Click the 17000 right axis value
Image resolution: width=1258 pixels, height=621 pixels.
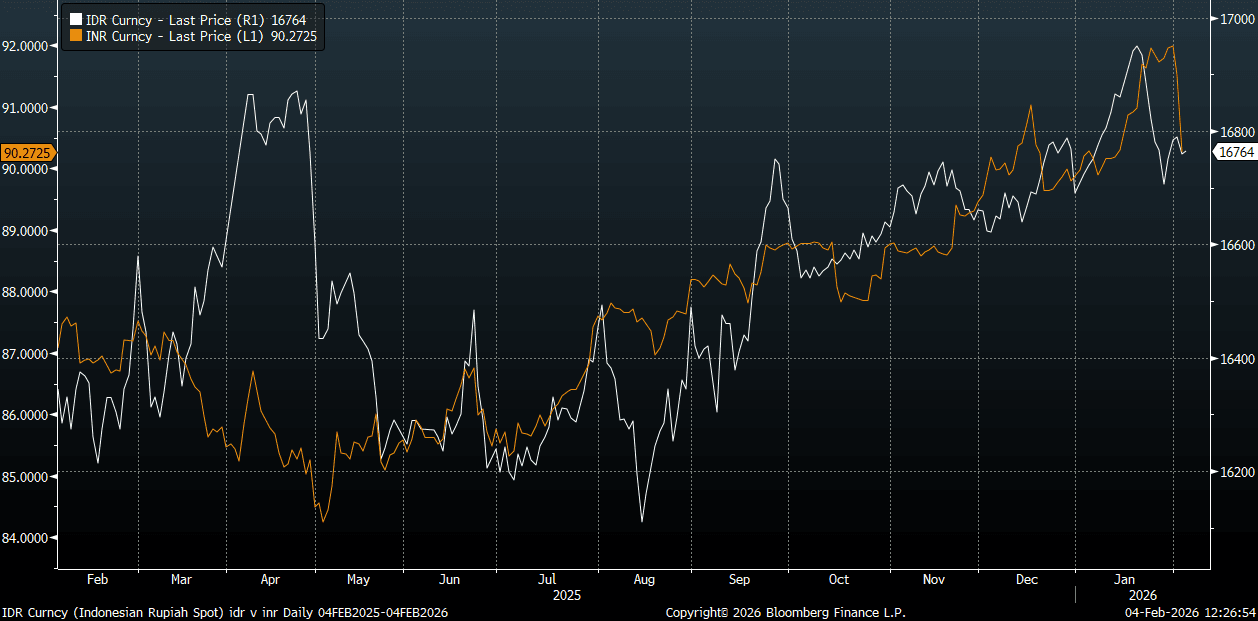(x=1231, y=19)
